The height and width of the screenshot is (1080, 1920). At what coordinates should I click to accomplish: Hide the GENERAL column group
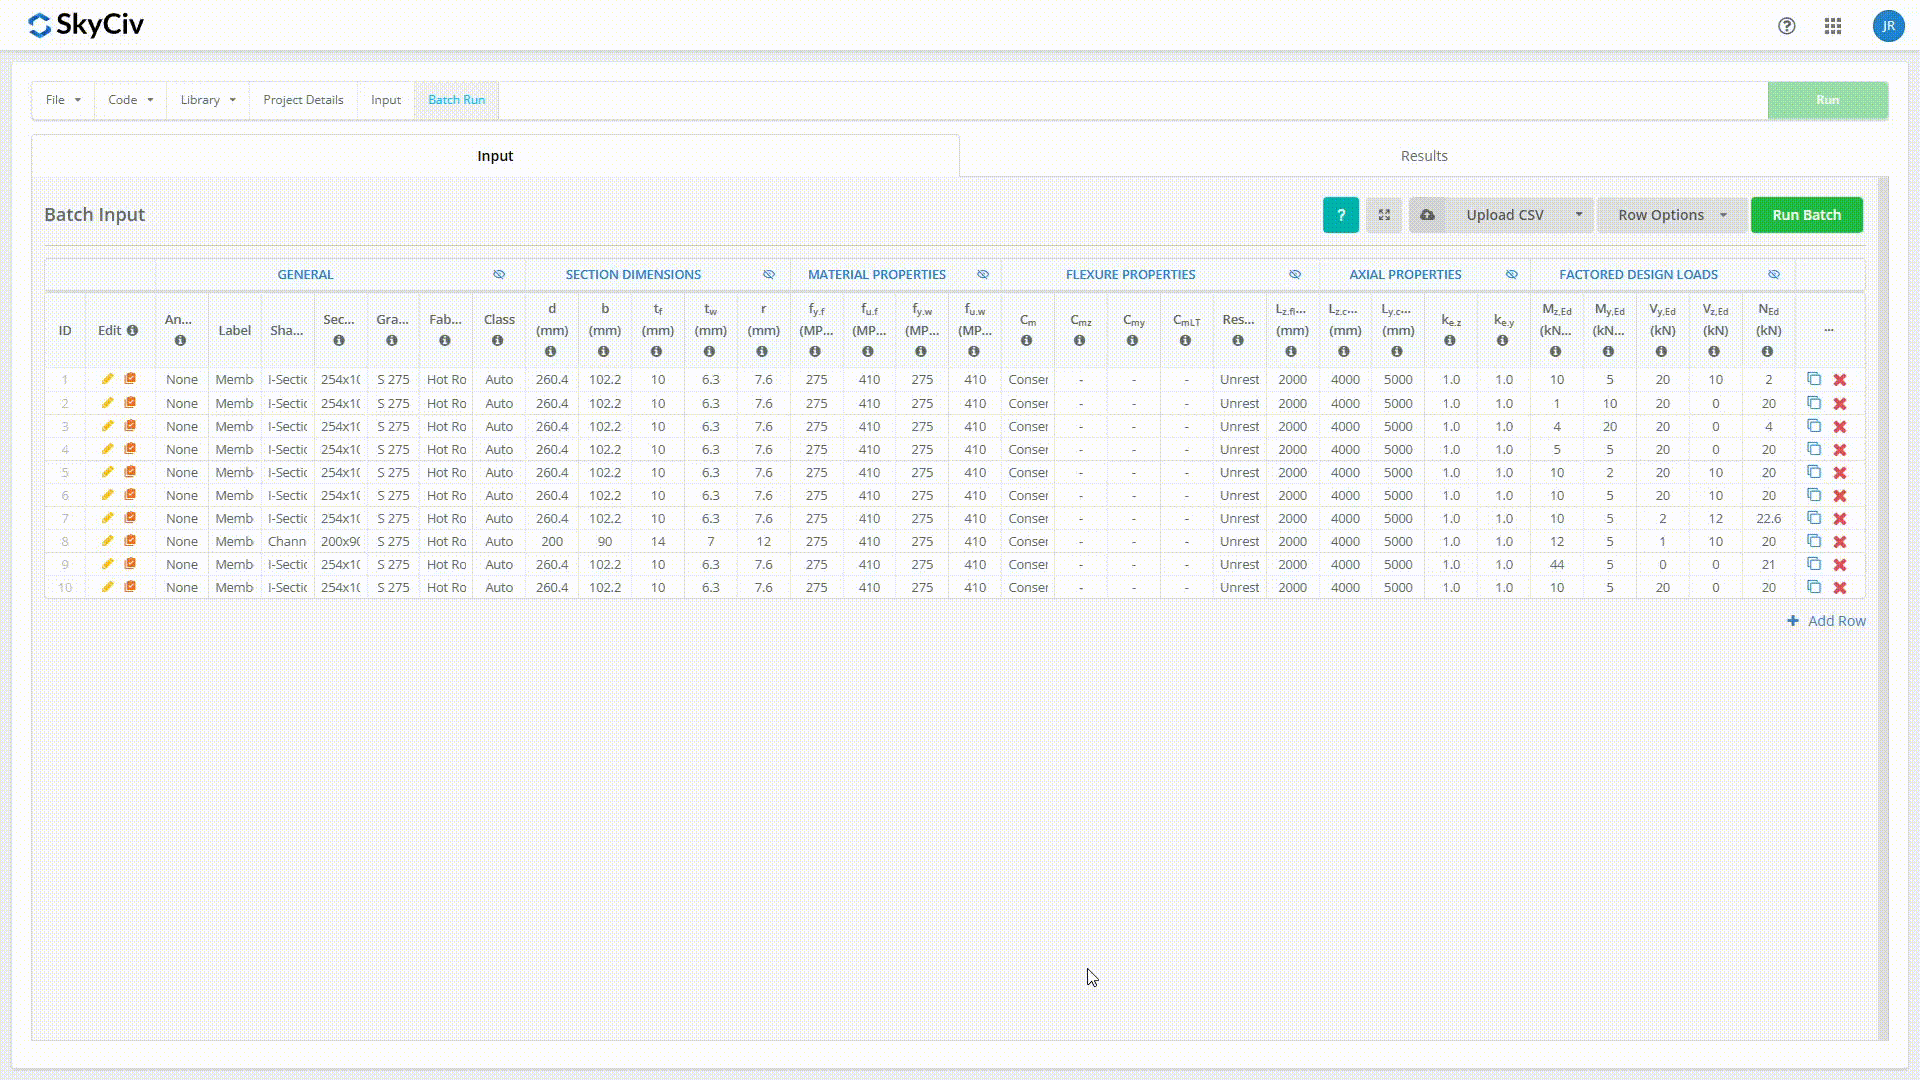pyautogui.click(x=499, y=274)
